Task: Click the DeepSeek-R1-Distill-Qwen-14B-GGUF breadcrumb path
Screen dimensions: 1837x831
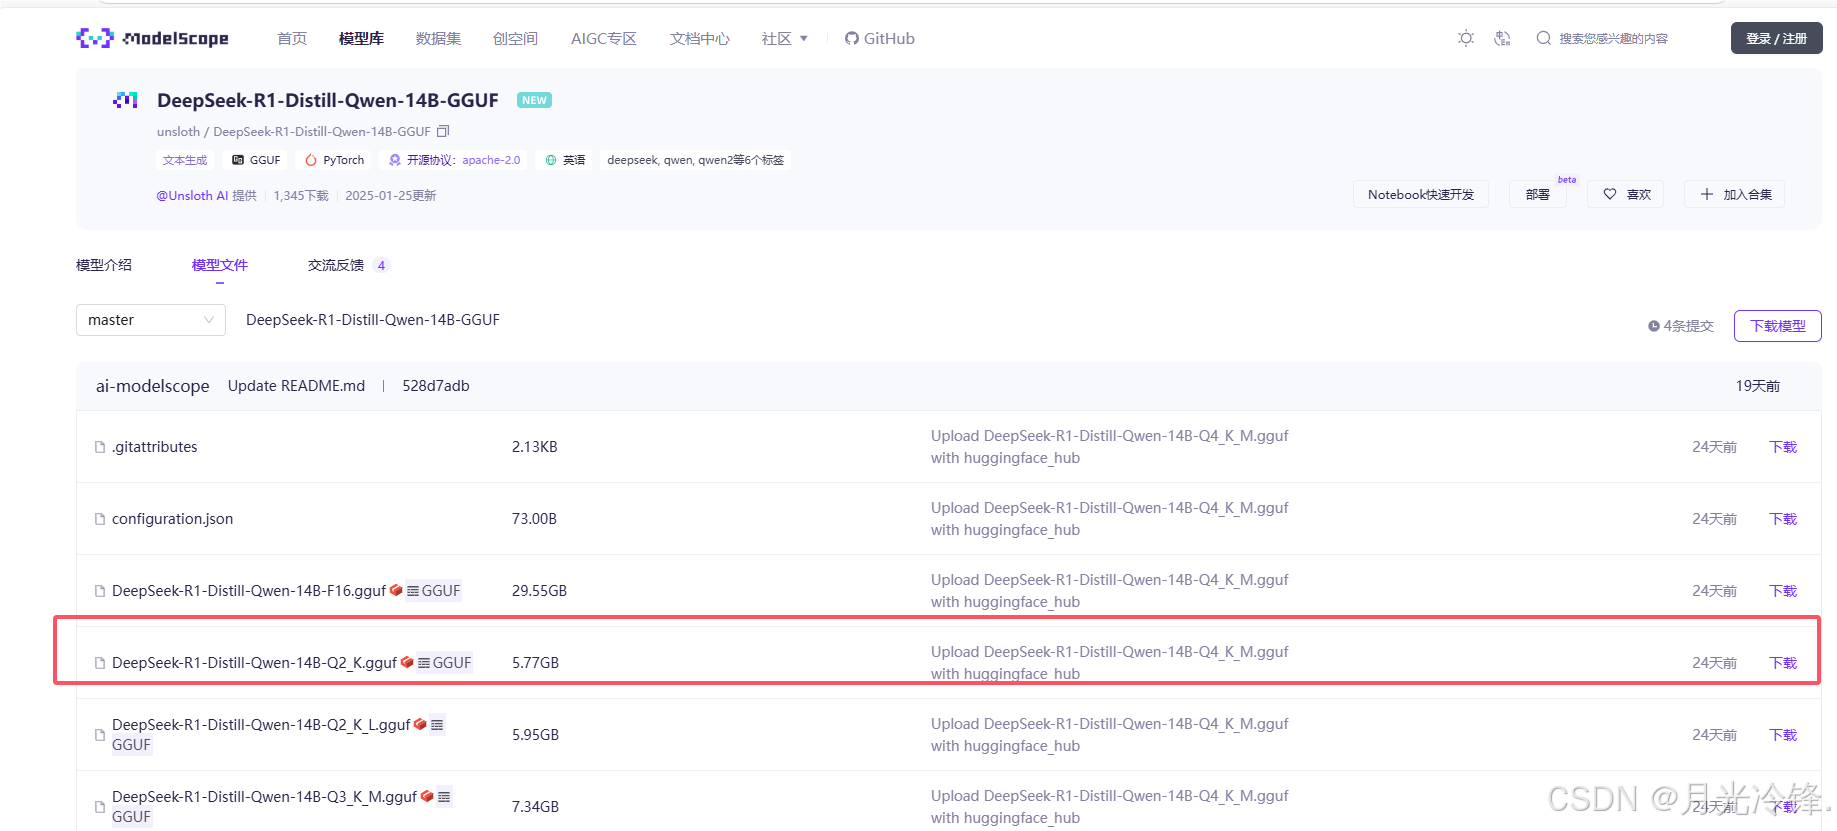Action: point(373,320)
